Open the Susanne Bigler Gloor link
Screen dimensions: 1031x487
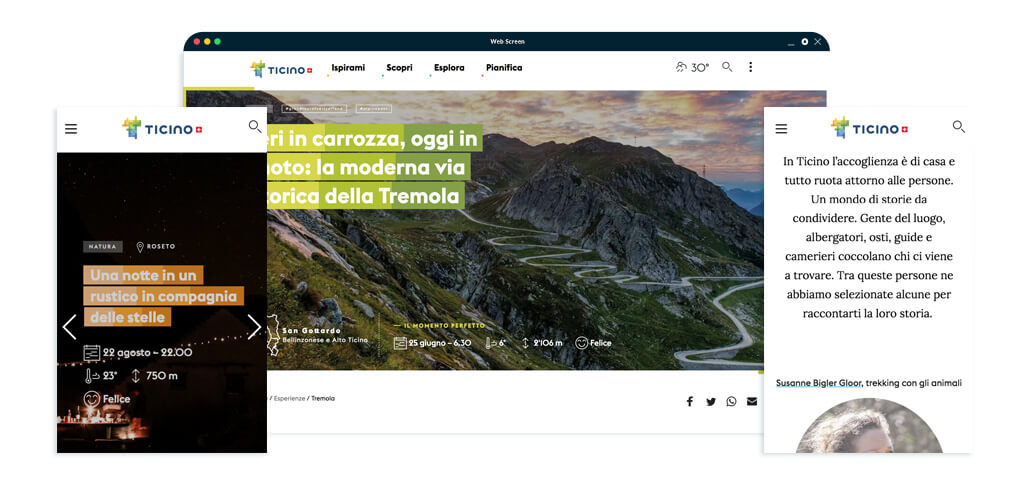(819, 383)
